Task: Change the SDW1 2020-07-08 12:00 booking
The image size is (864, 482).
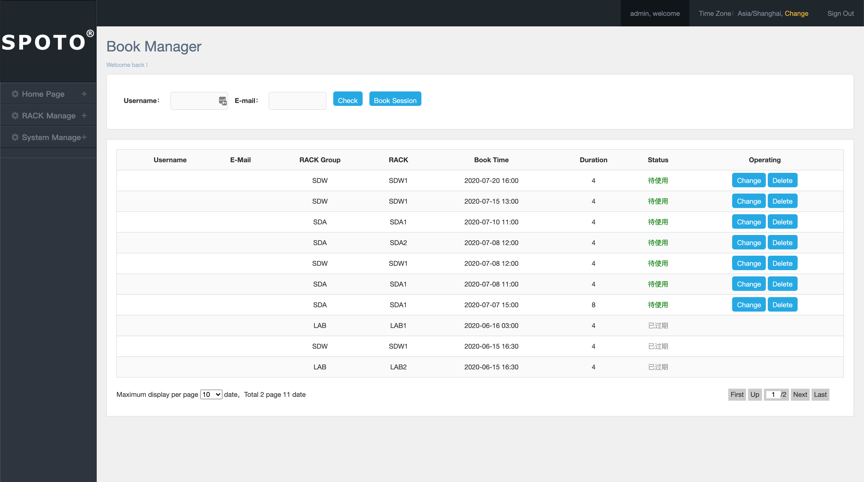Action: [748, 263]
